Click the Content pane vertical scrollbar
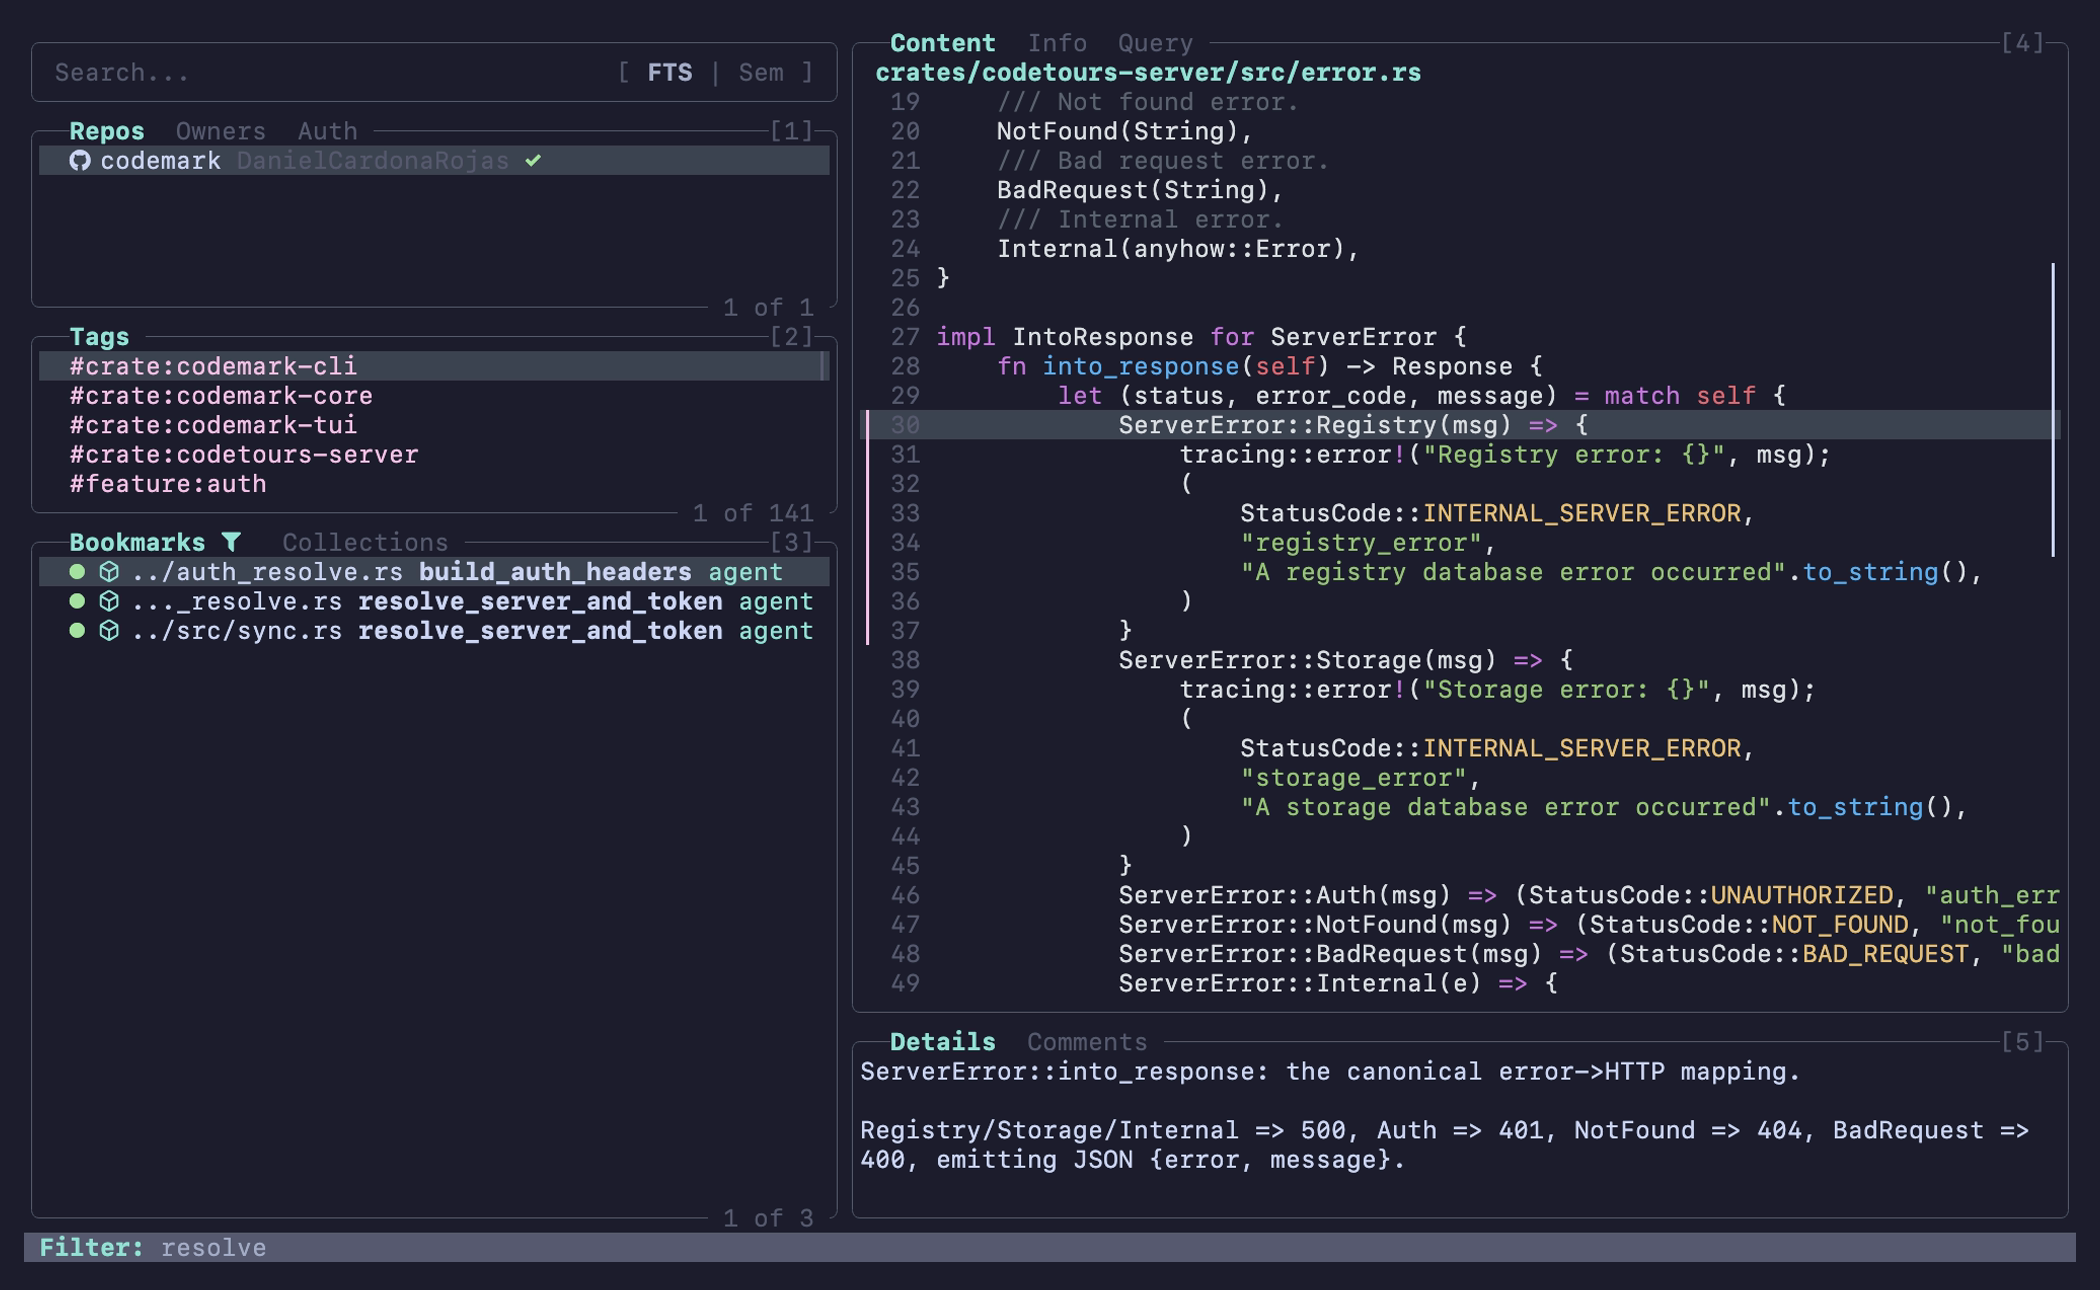The width and height of the screenshot is (2100, 1290). [2053, 410]
